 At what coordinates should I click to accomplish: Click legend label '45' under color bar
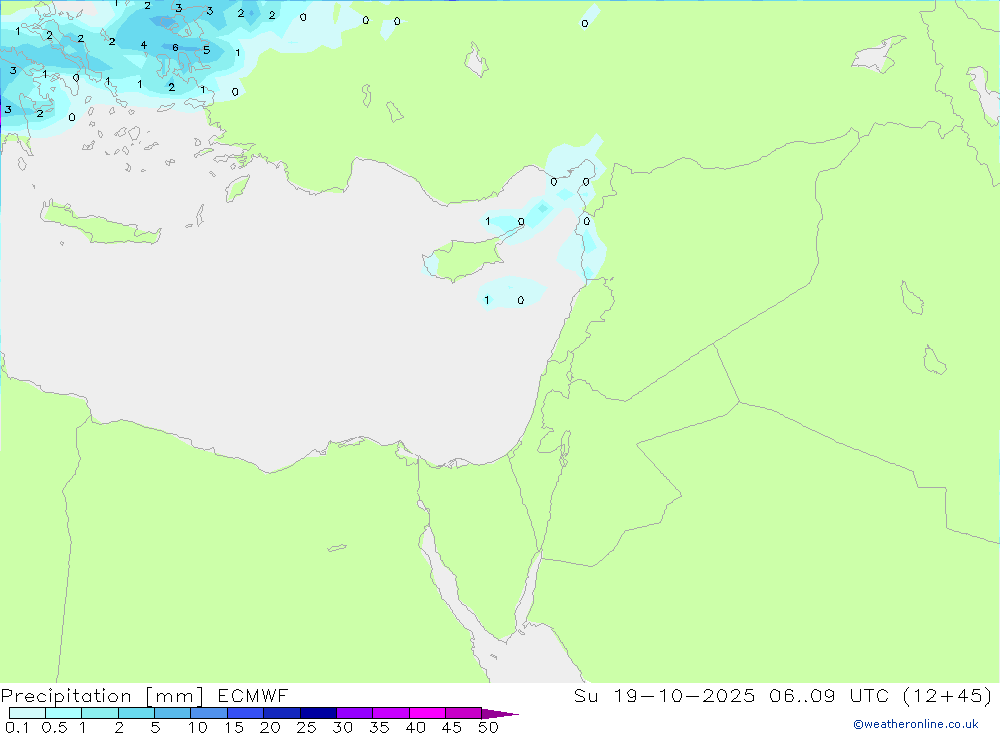[x=452, y=727]
